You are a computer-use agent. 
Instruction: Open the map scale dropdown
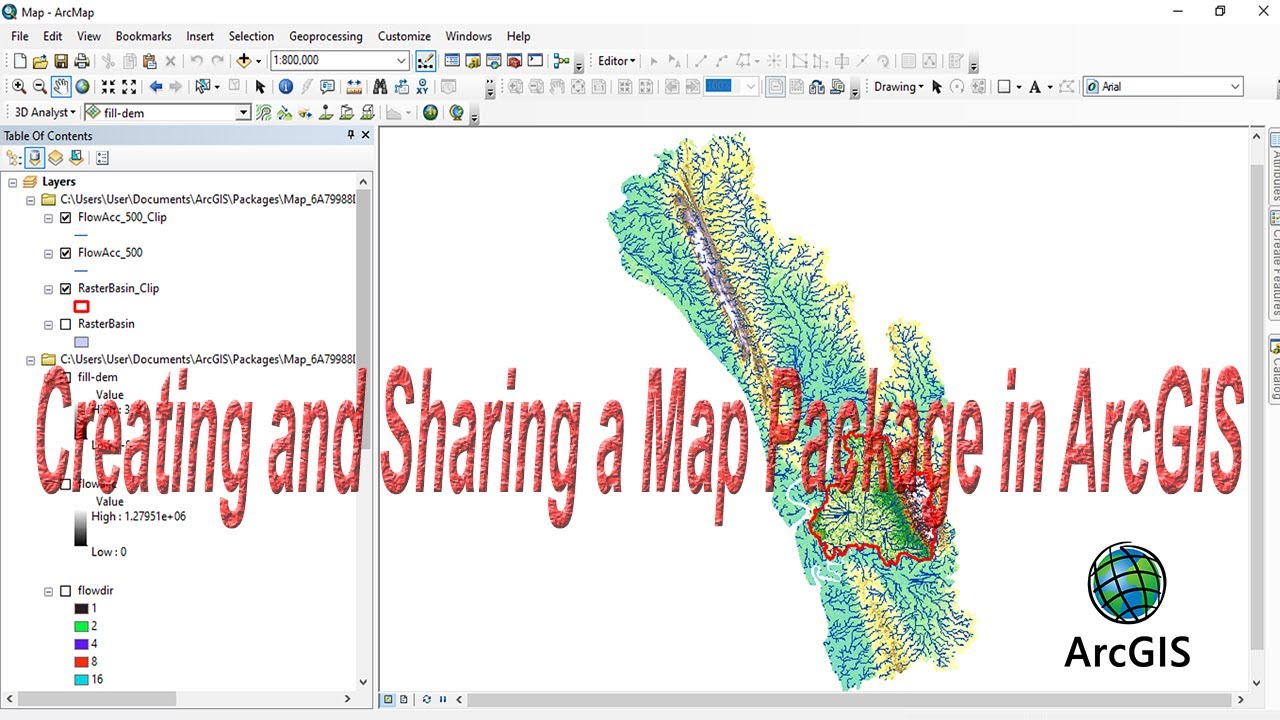pos(402,61)
